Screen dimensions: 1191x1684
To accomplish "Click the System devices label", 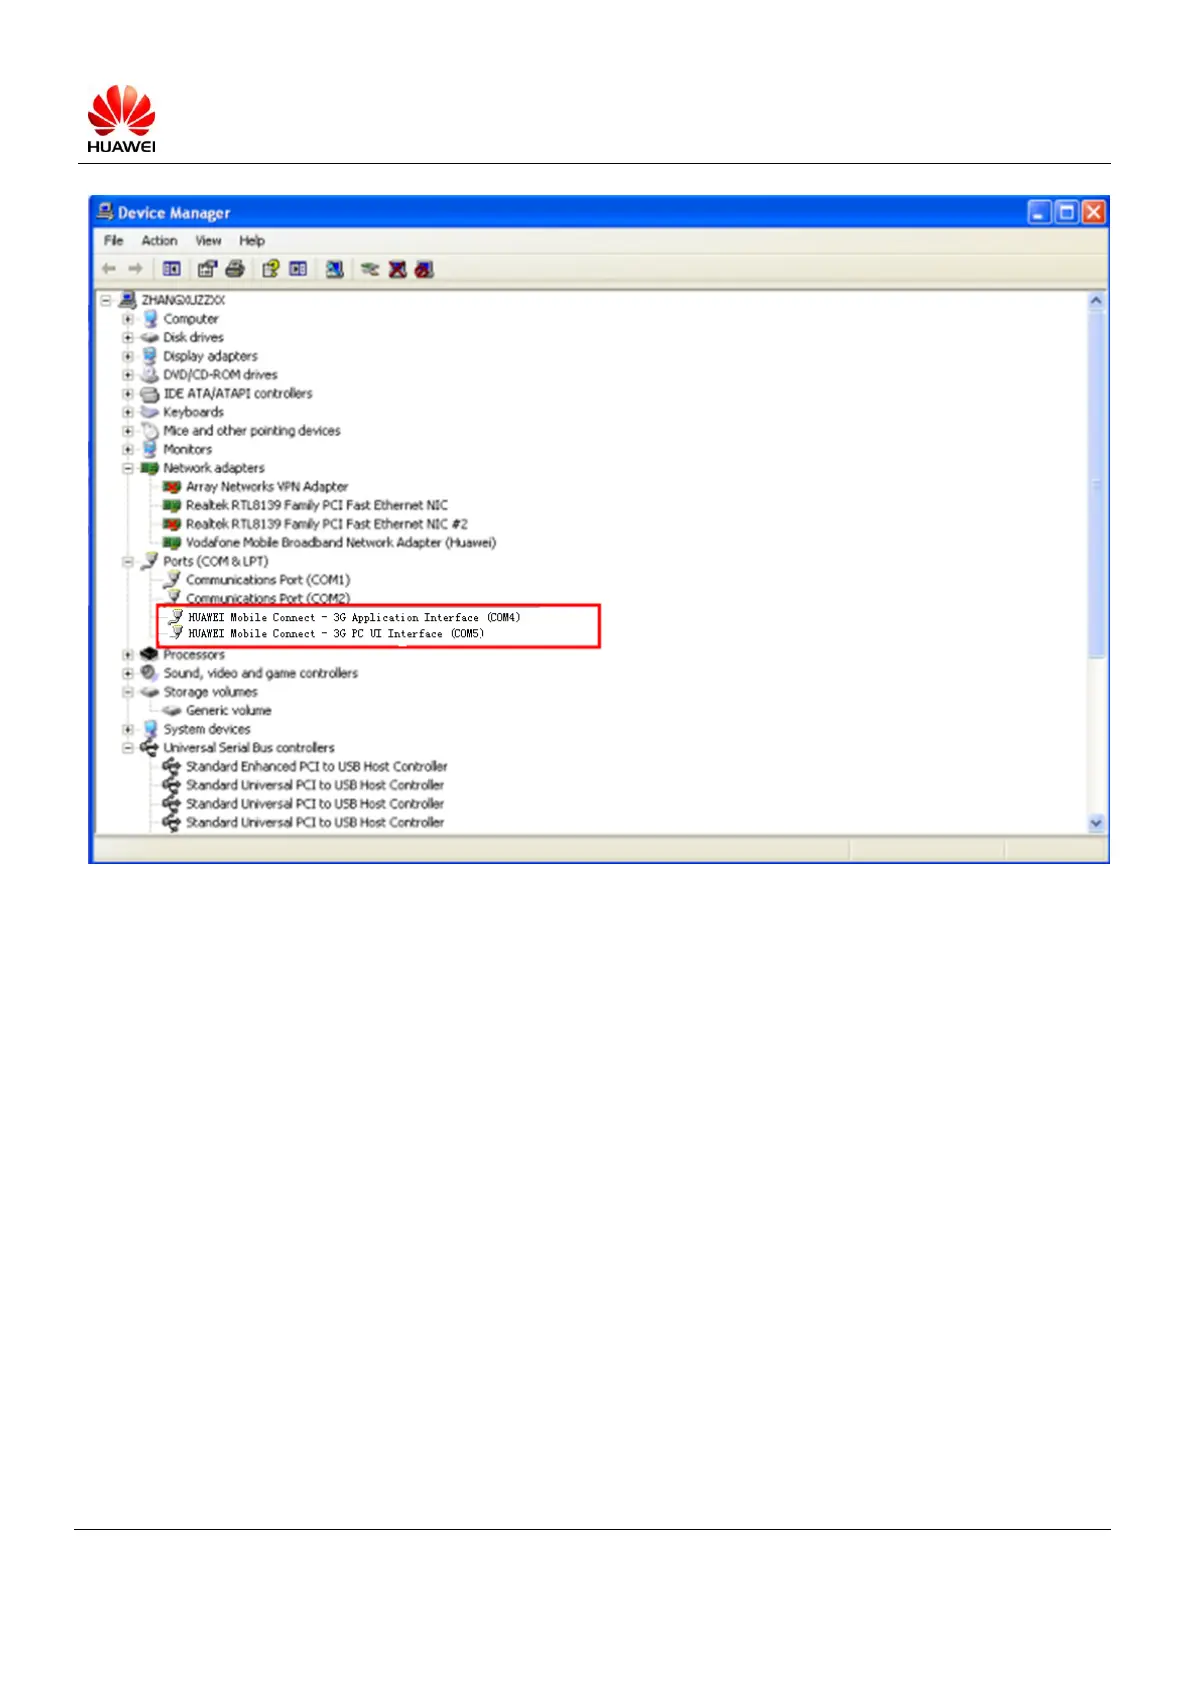I will click(x=207, y=729).
